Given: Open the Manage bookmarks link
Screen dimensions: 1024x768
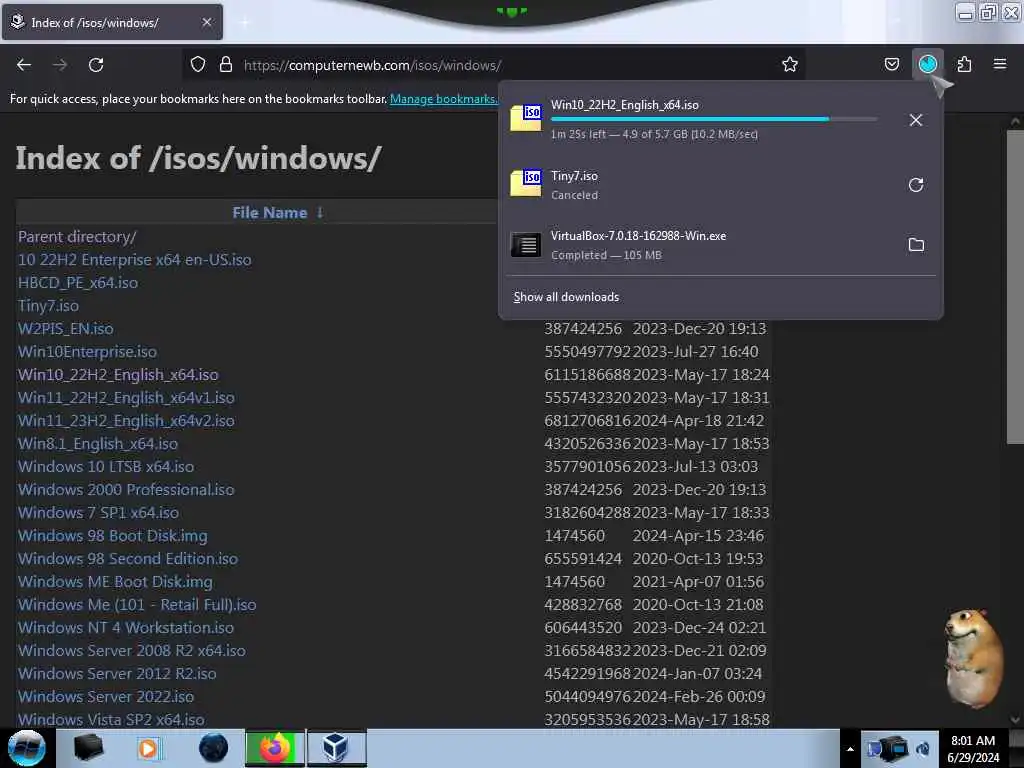Looking at the screenshot, I should (x=443, y=99).
